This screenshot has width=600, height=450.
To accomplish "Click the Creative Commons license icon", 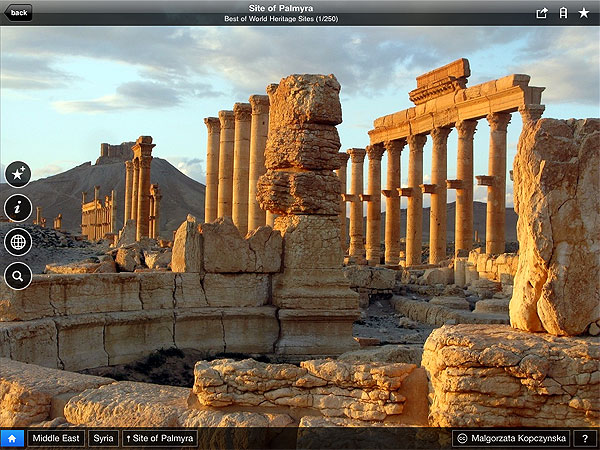I will (461, 438).
